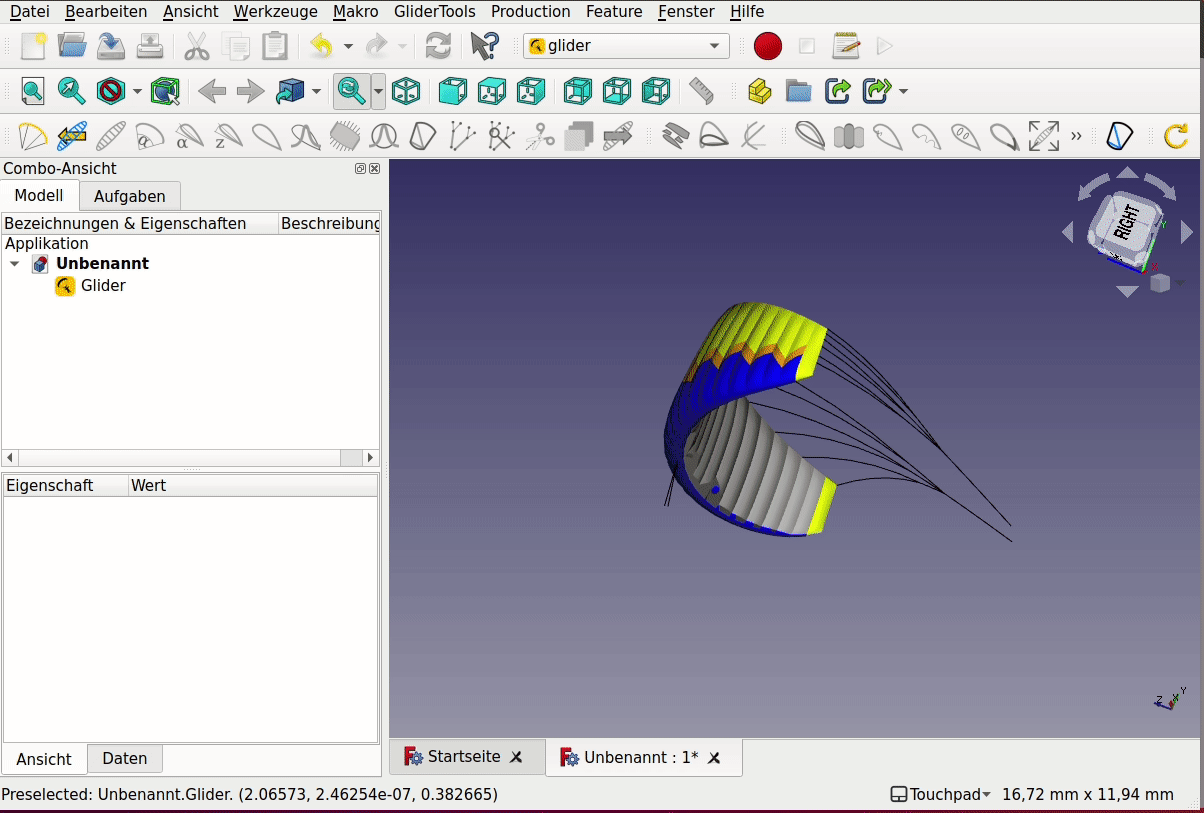Open the GliderTools menu
The width and height of the screenshot is (1204, 813).
click(434, 12)
